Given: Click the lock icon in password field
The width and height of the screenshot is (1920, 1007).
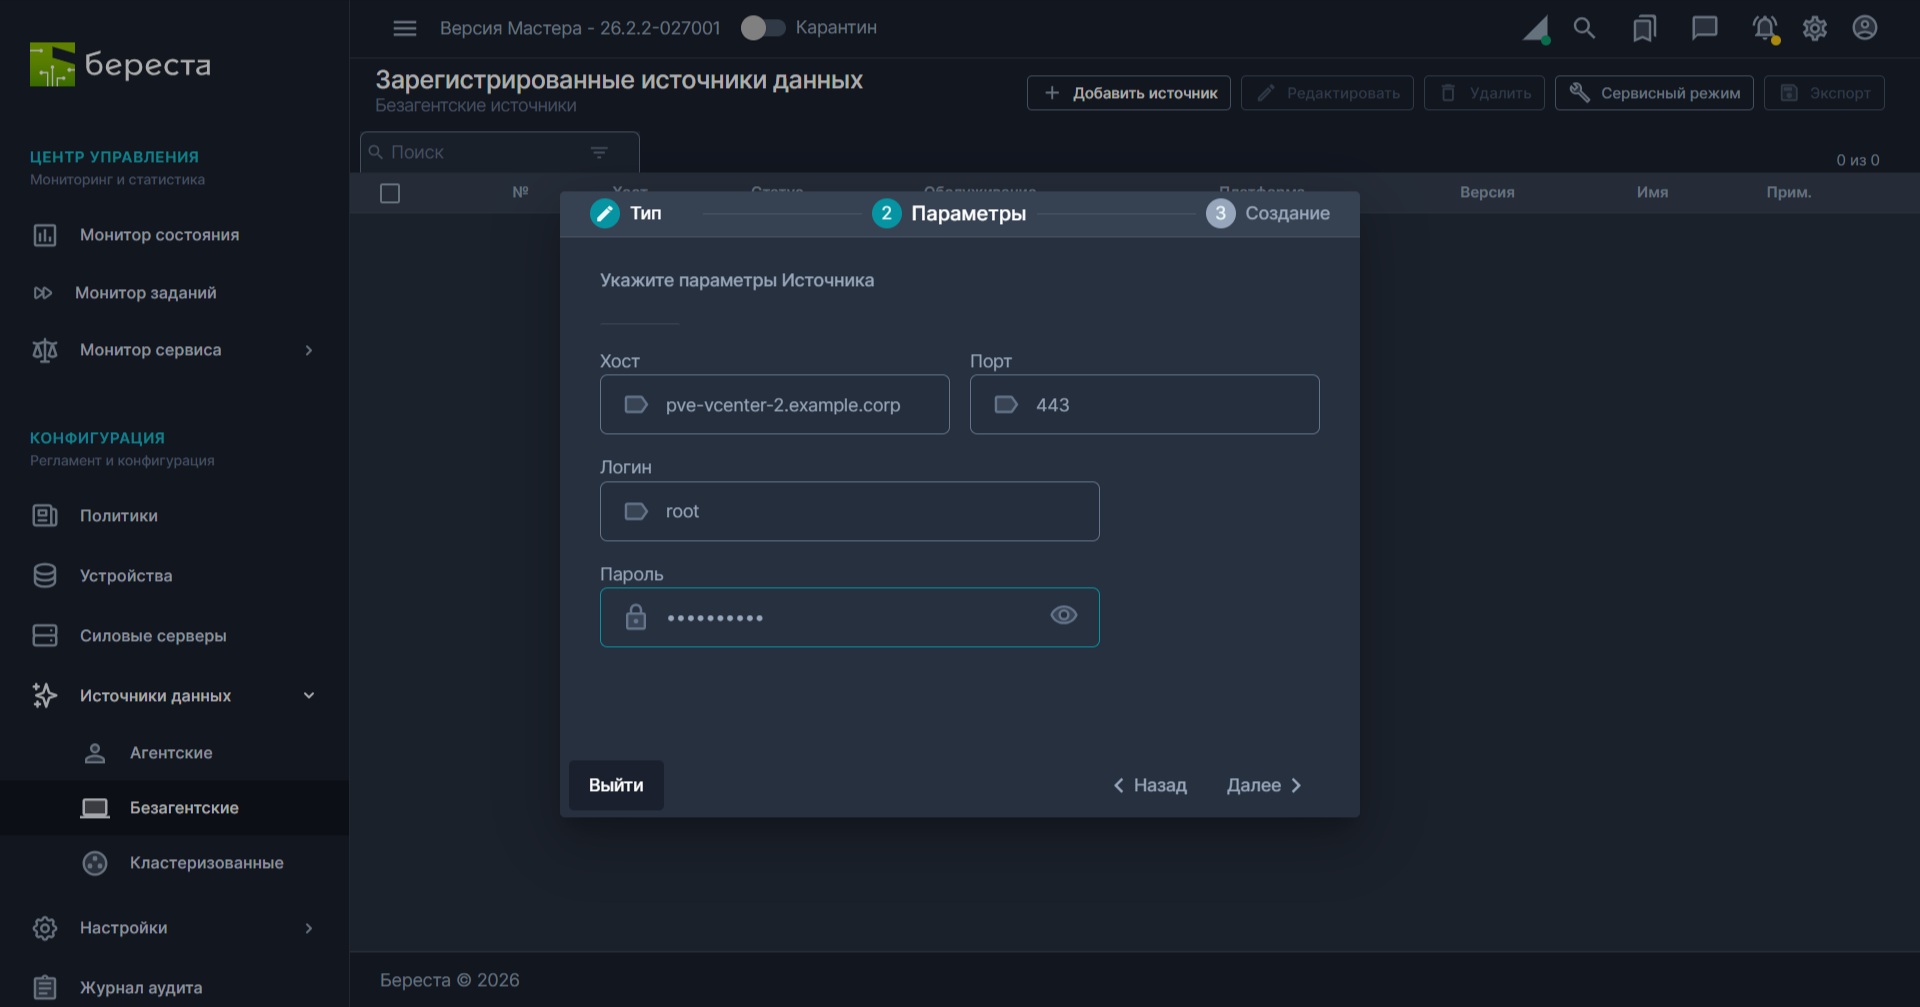Looking at the screenshot, I should [x=636, y=617].
